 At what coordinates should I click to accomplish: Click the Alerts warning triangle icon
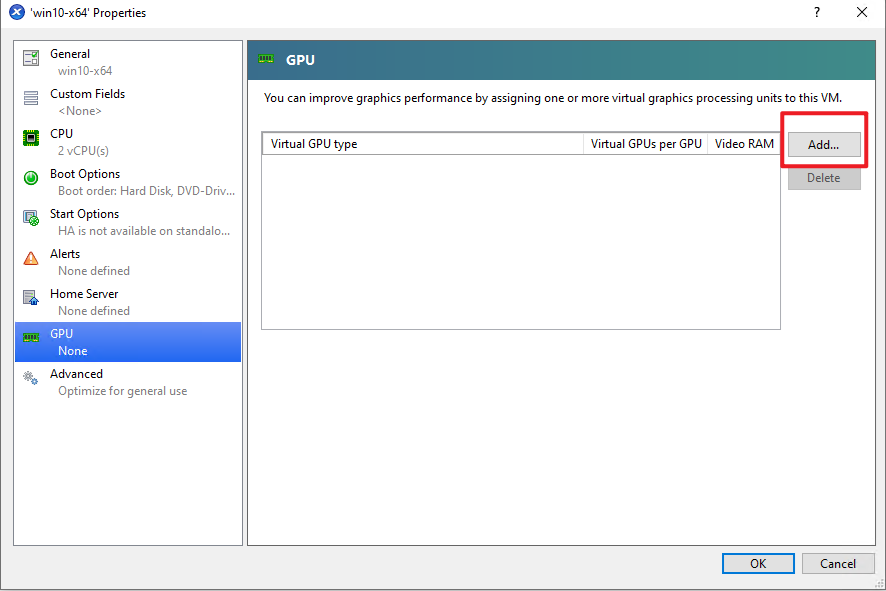click(31, 258)
